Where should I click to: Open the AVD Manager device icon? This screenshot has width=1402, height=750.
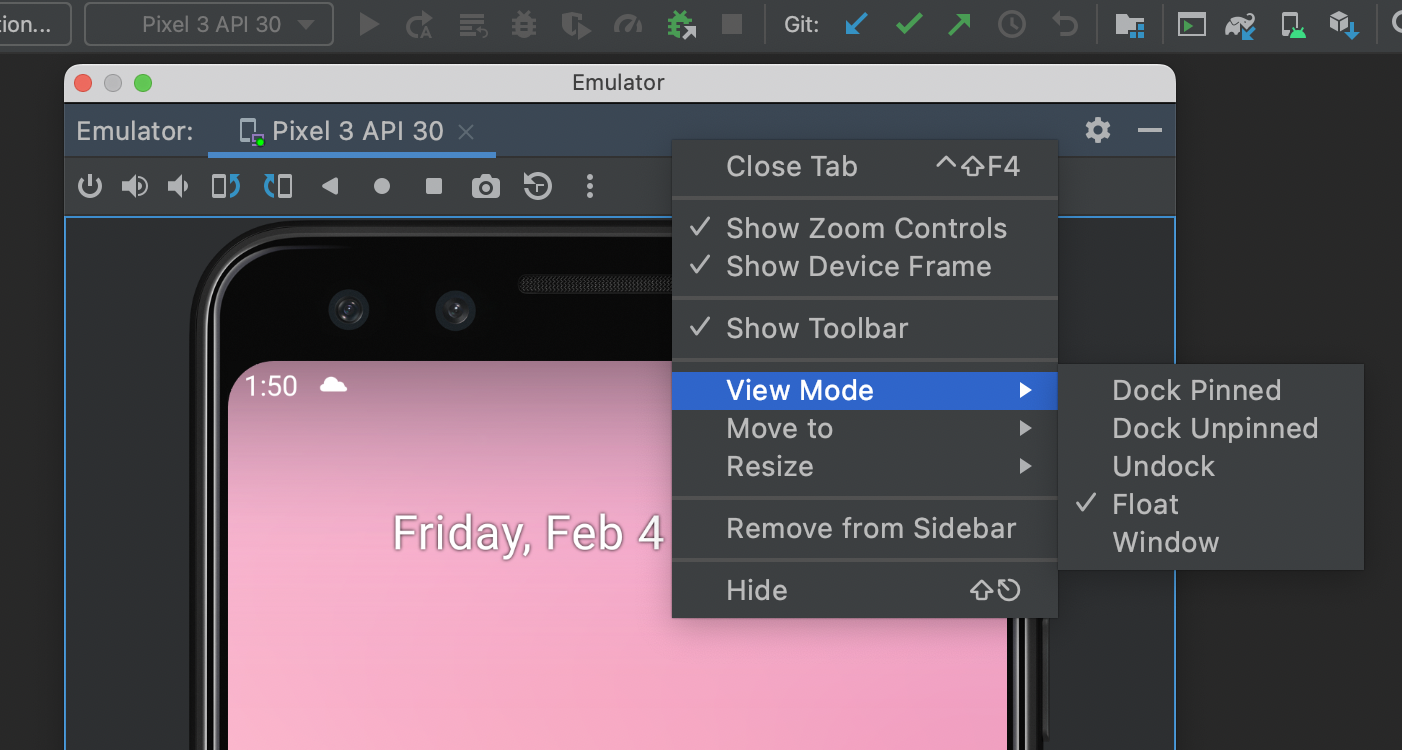1293,24
